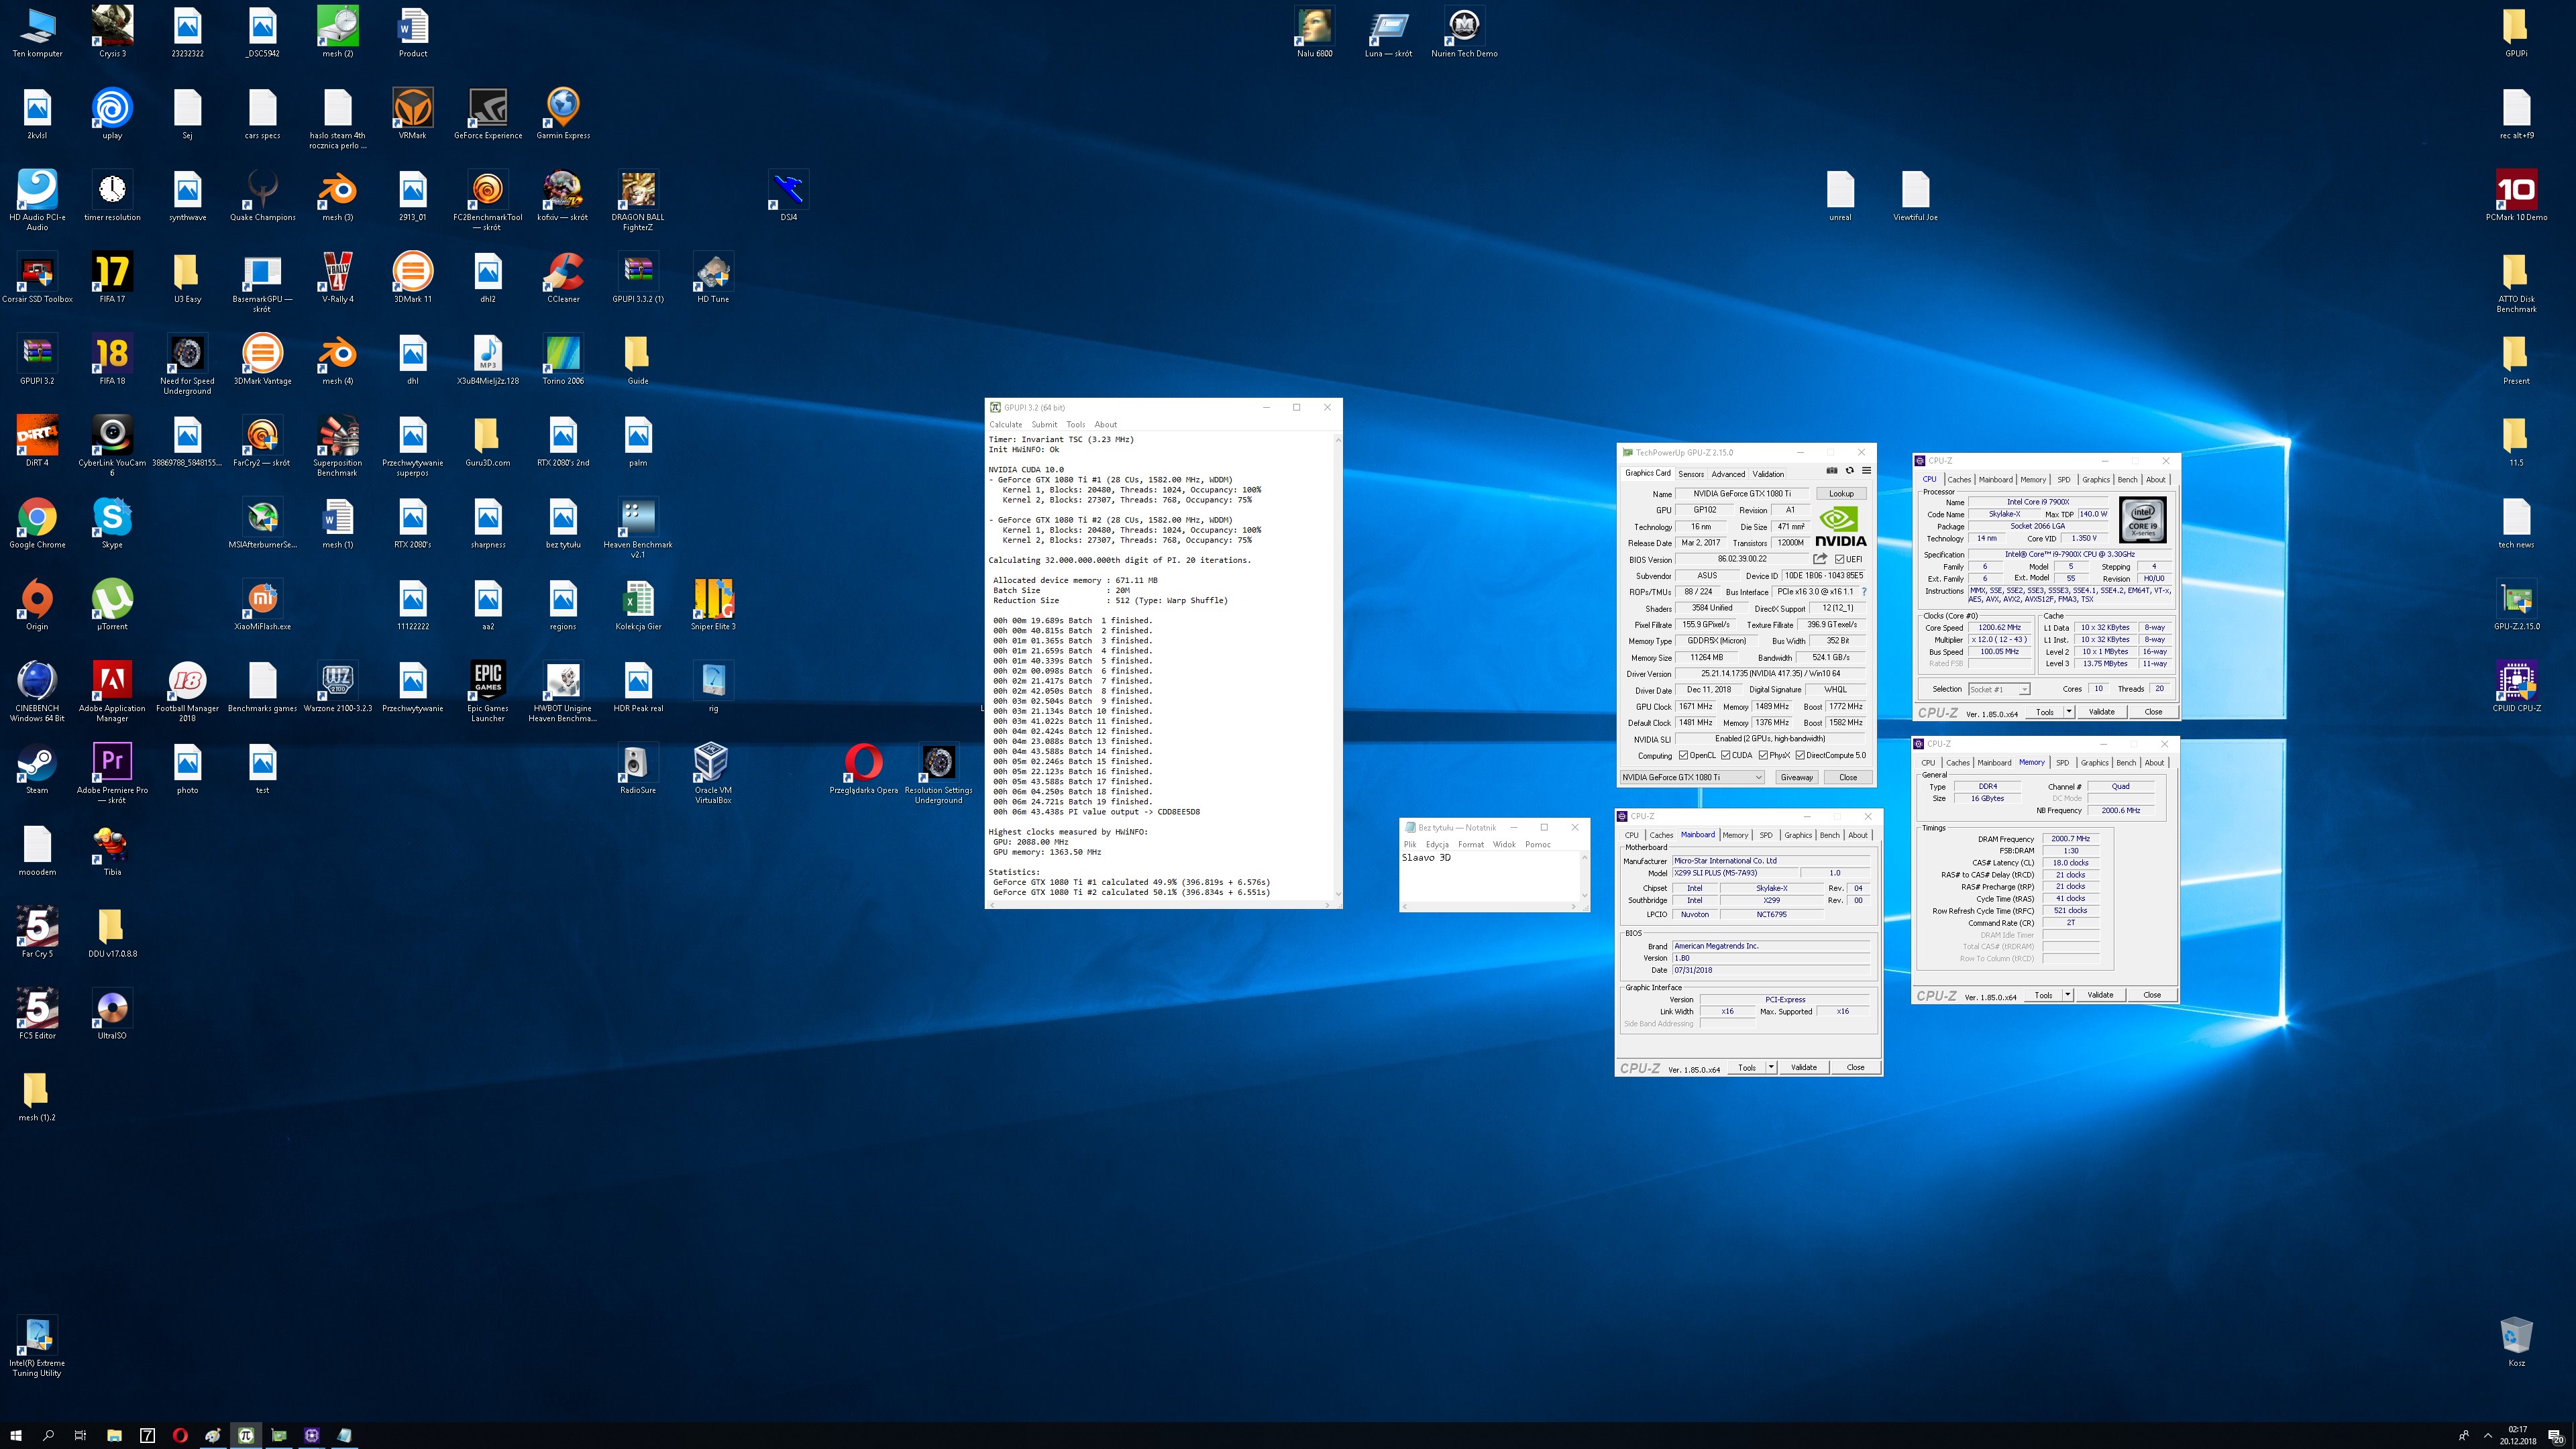Expand Tools arrow in CPU-Z Memory window
Screen dimensions: 2576x1449
(2067, 995)
